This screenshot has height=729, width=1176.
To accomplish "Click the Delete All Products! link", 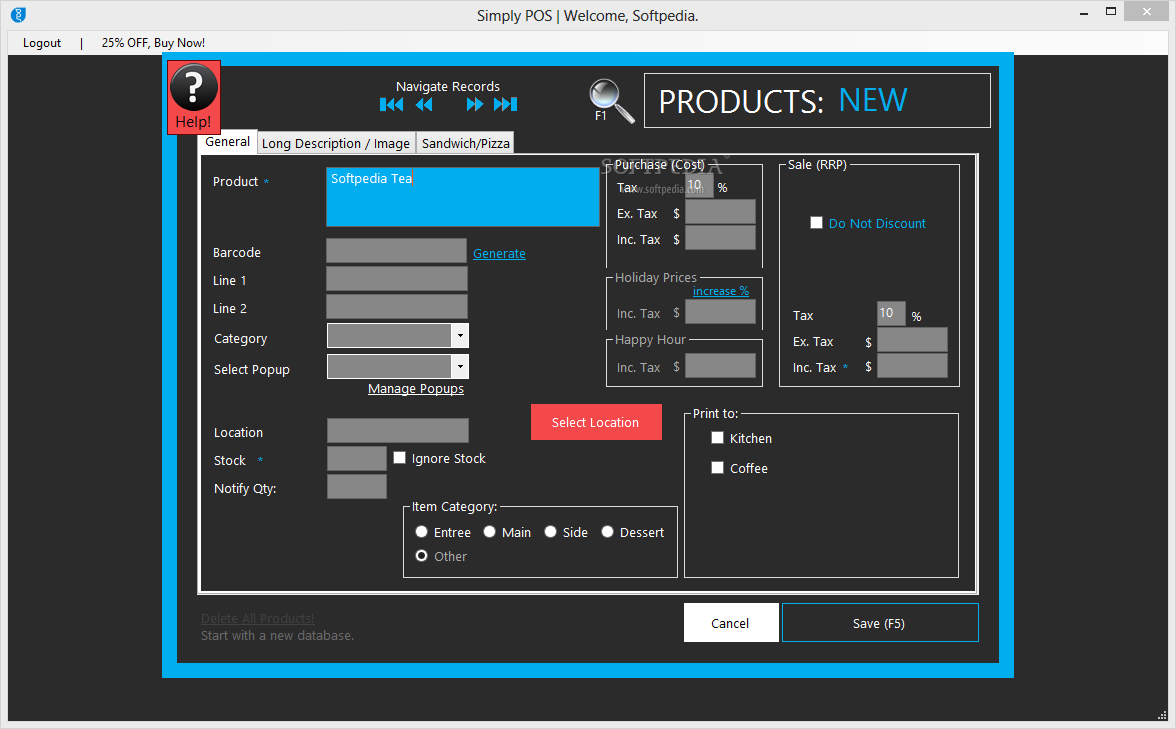I will pos(257,619).
